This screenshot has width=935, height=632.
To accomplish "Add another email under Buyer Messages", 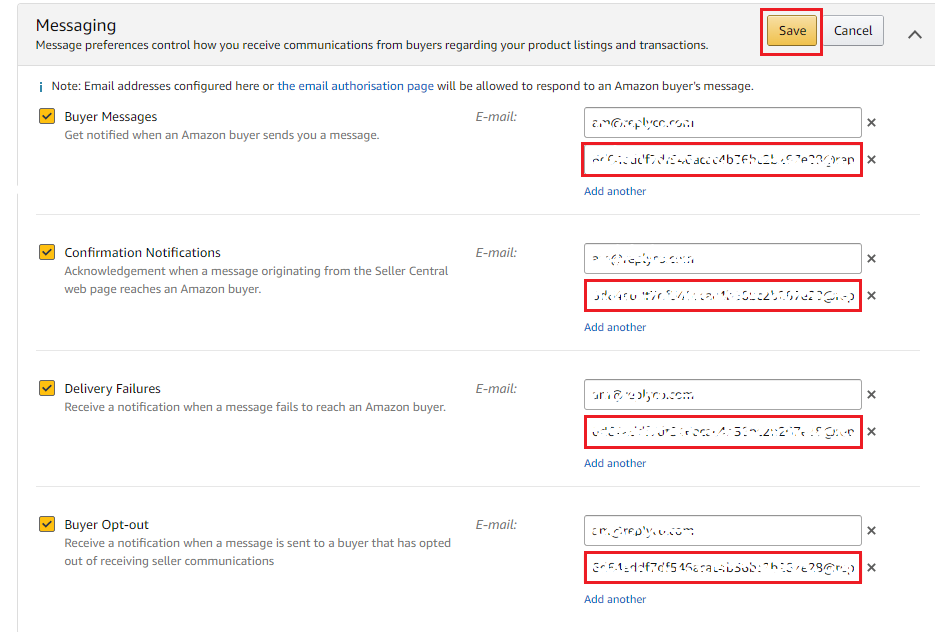I will (615, 191).
